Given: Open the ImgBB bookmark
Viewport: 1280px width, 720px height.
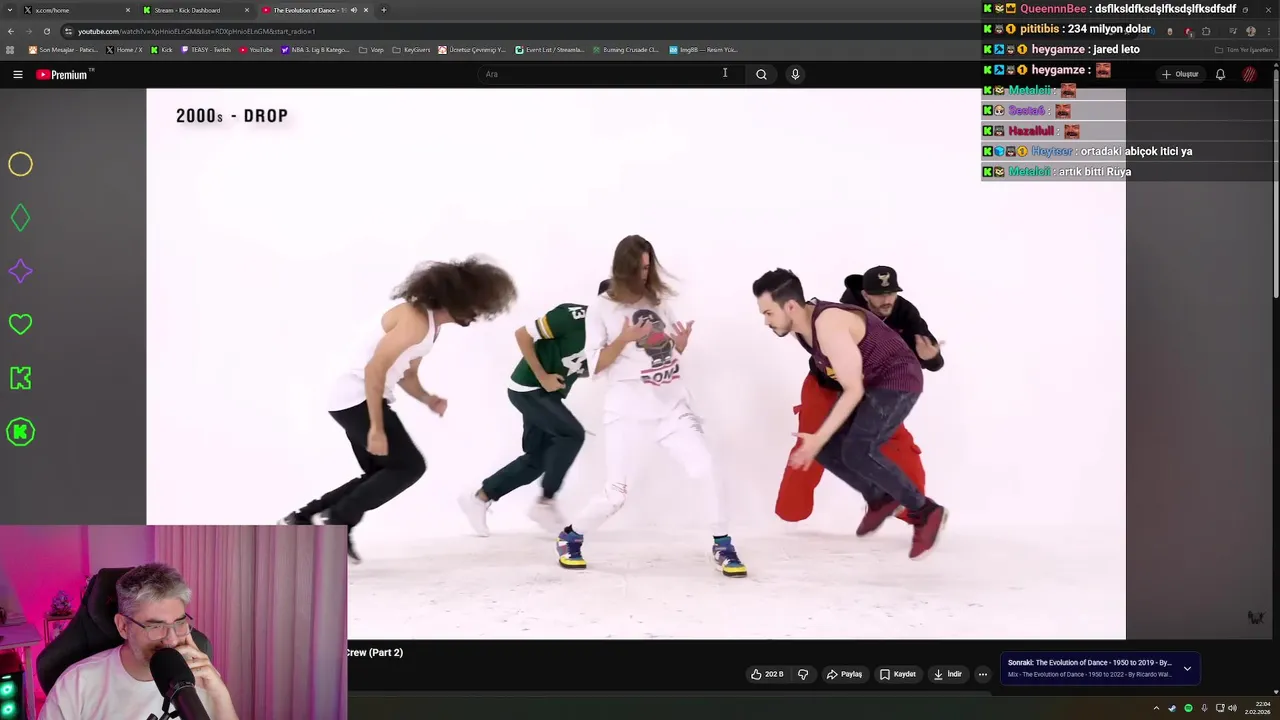Looking at the screenshot, I should point(704,49).
